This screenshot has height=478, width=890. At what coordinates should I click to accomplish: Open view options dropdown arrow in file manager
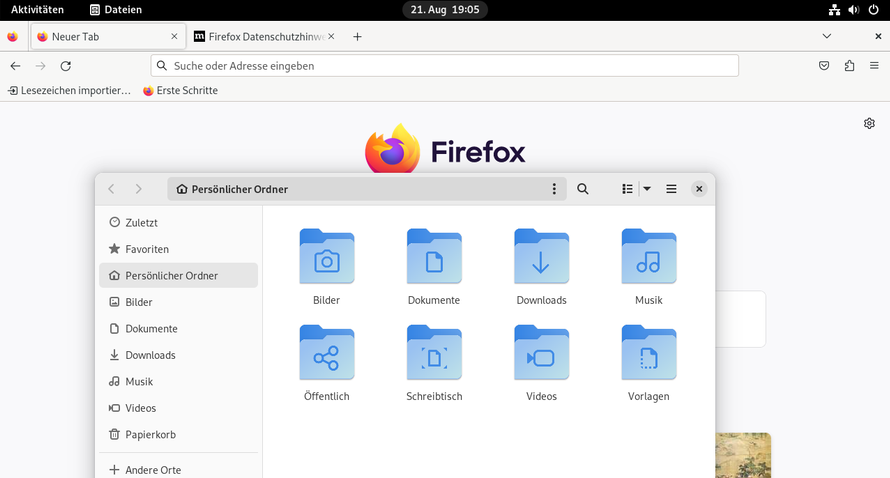646,189
